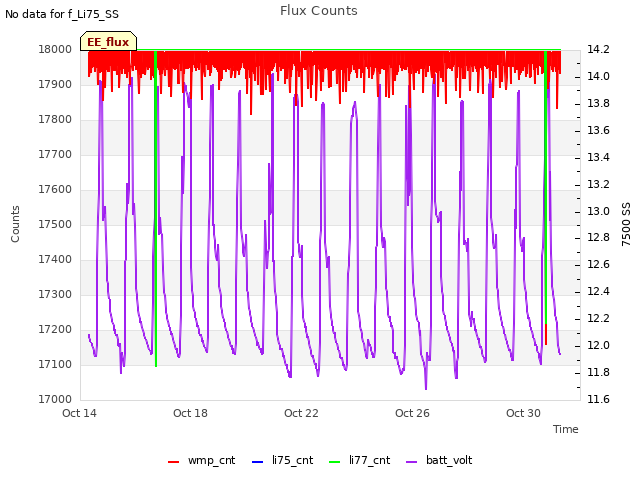Click the Oct 18 x-axis tick label
This screenshot has width=640, height=480.
point(190,413)
